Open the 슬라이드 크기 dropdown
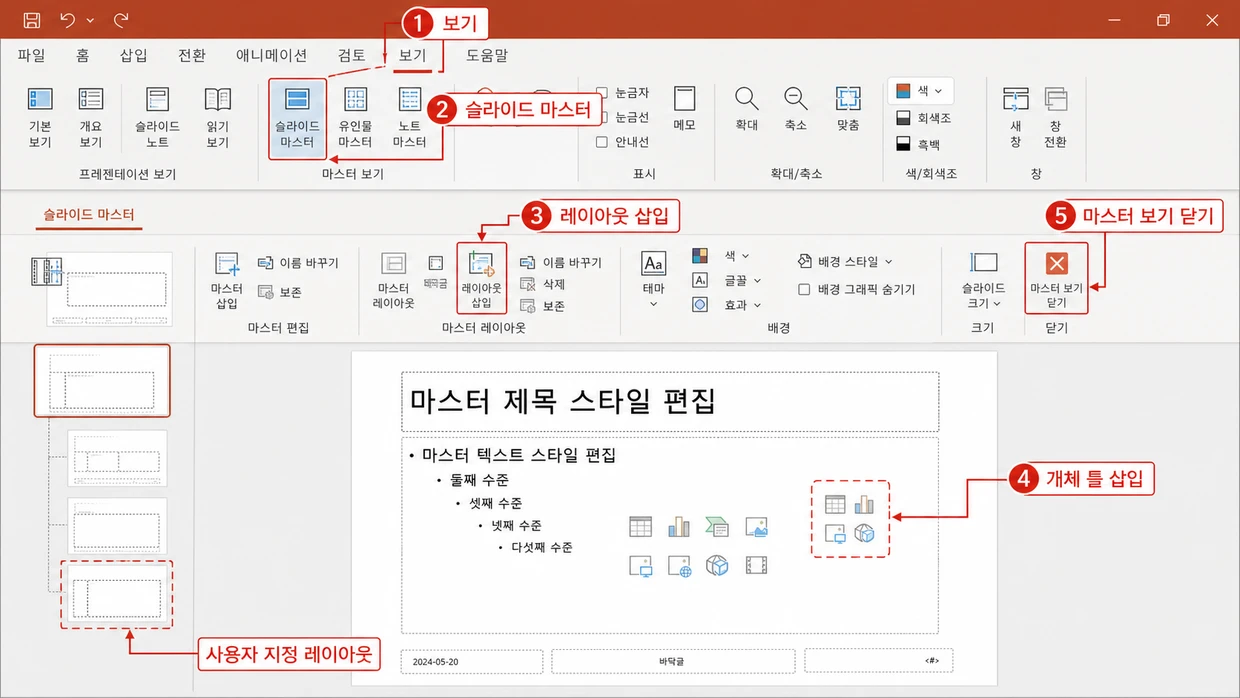1240x698 pixels. [x=985, y=281]
